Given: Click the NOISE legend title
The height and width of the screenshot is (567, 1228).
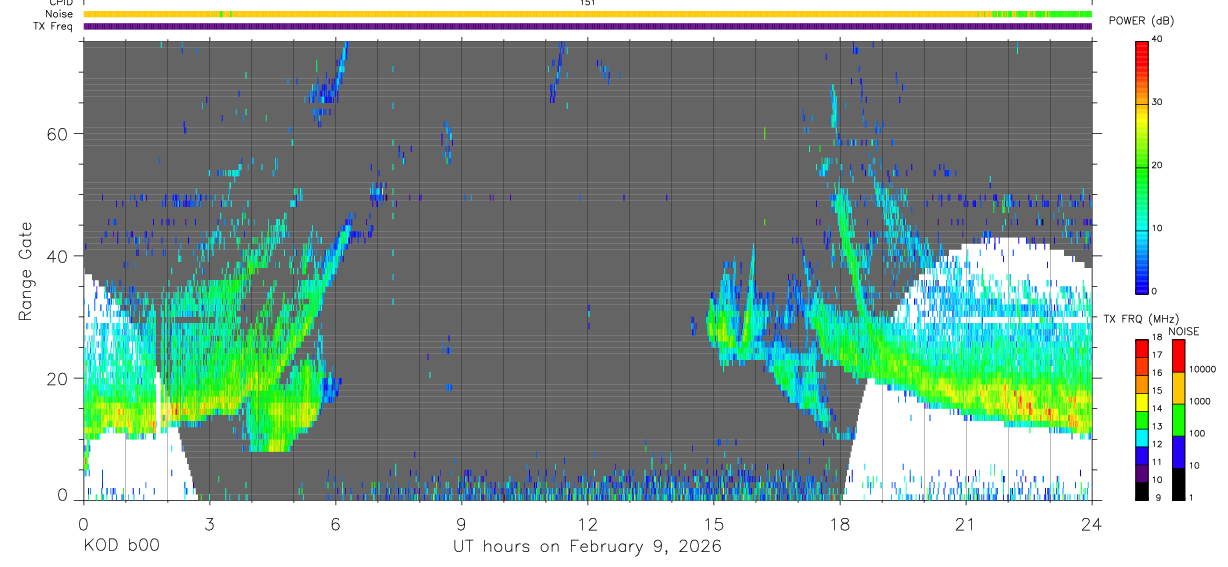Looking at the screenshot, I should point(1185,331).
